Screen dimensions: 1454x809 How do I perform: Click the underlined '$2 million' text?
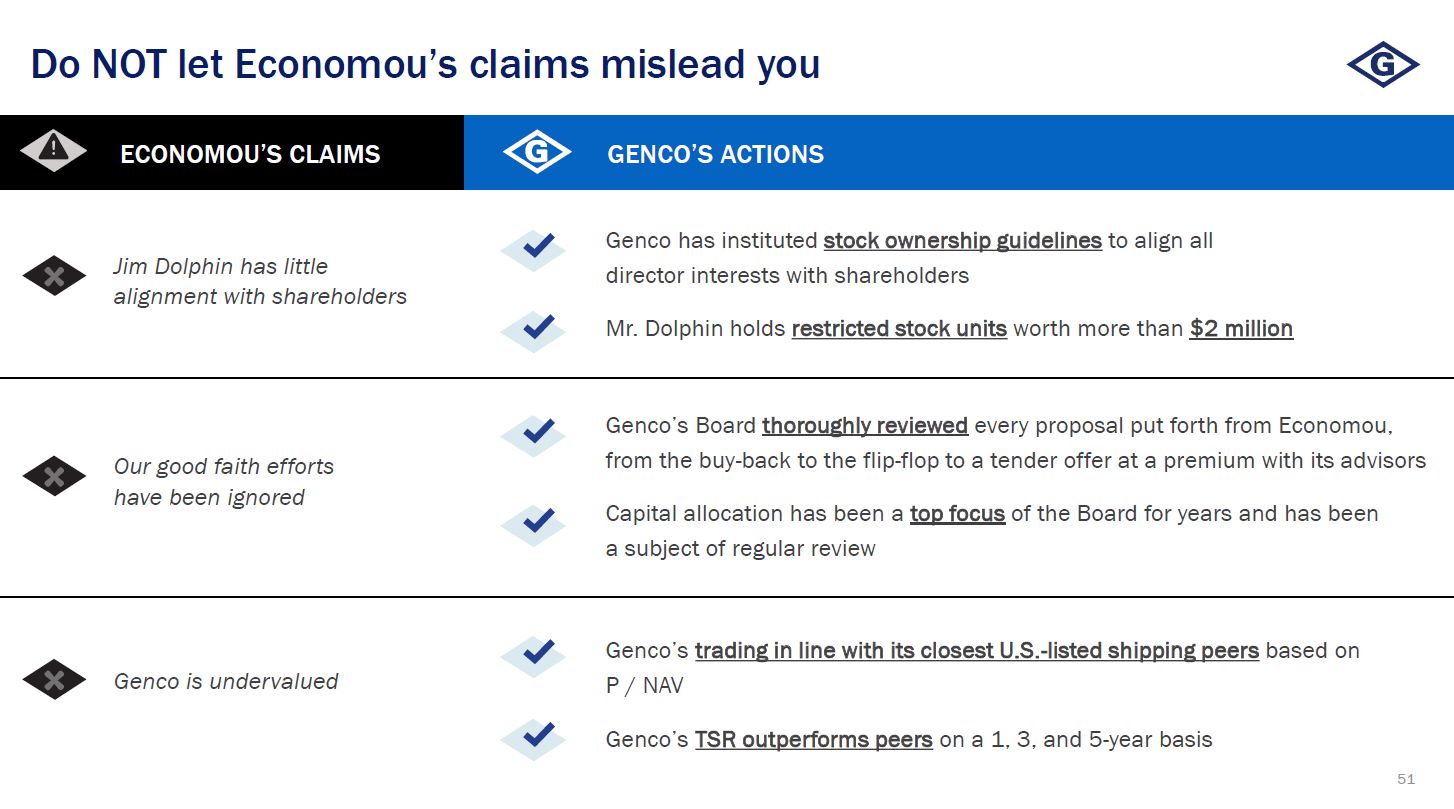pyautogui.click(x=1241, y=329)
